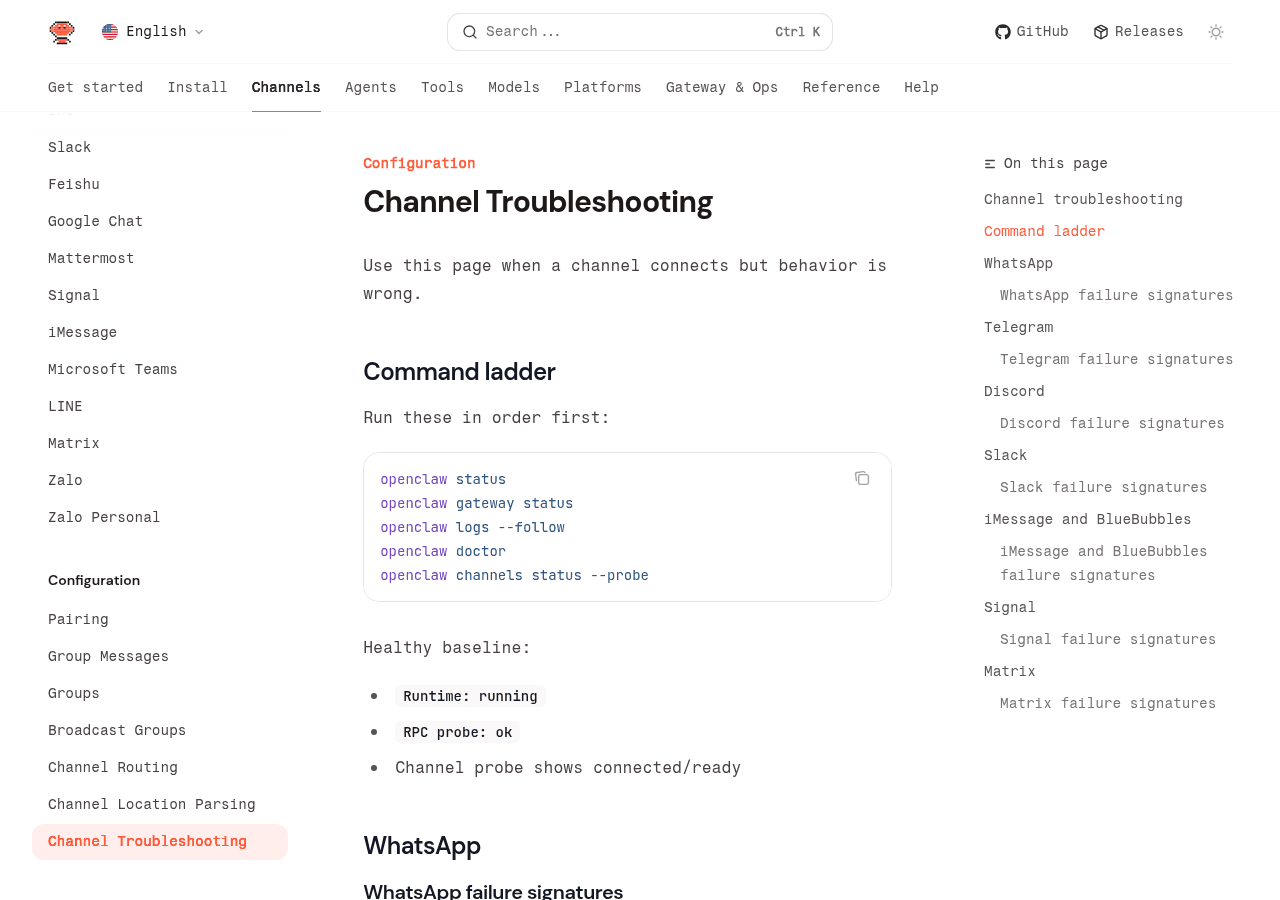Image resolution: width=1280 pixels, height=900 pixels.
Task: Navigate to Telegram failure signatures
Action: tap(1116, 357)
